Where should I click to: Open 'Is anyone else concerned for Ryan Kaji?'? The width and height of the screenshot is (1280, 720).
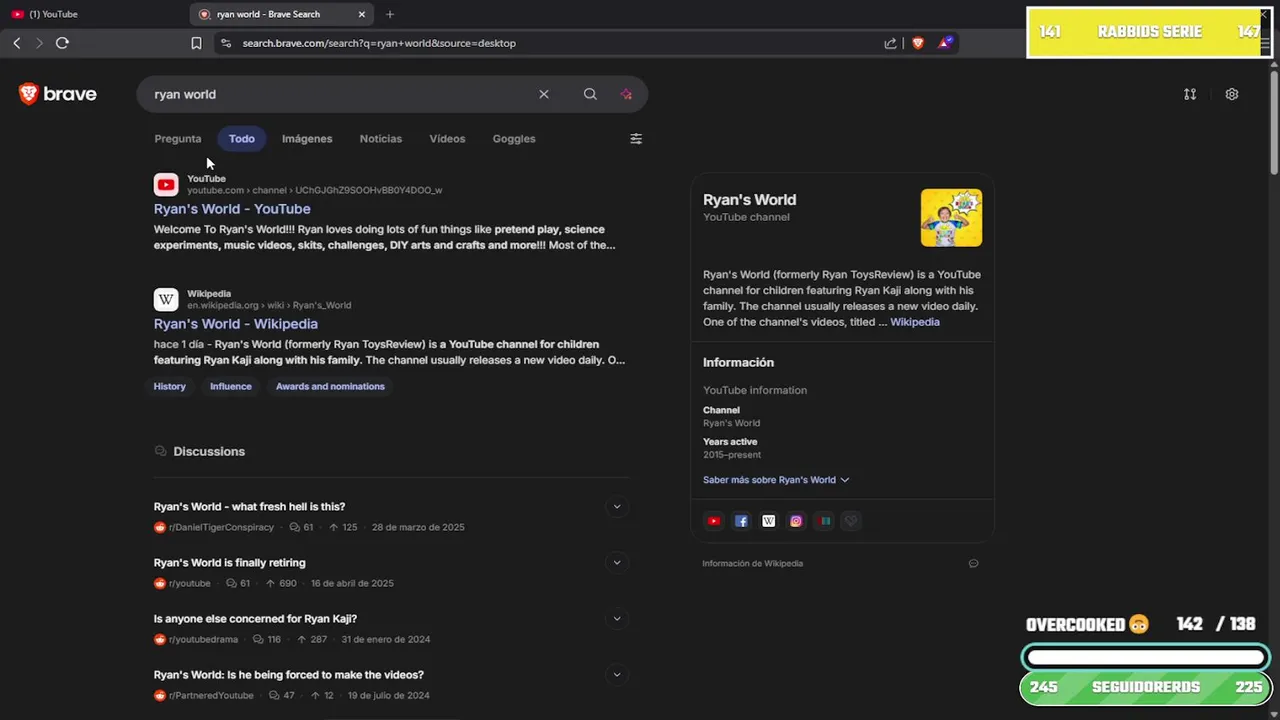point(255,619)
